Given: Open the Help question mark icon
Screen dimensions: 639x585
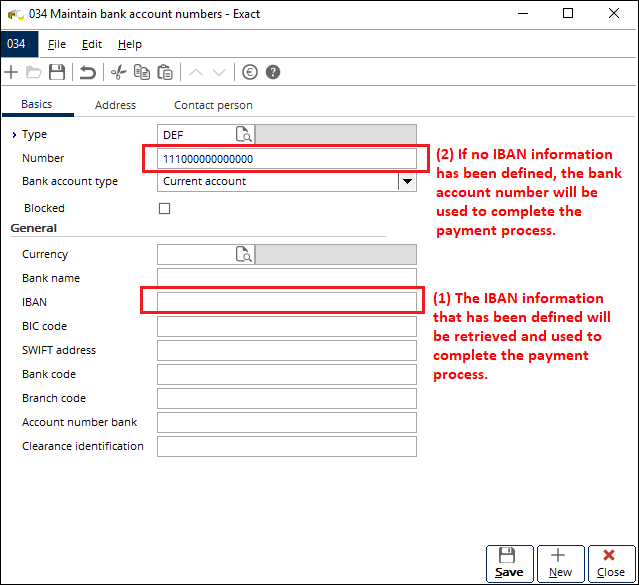Looking at the screenshot, I should tap(272, 72).
